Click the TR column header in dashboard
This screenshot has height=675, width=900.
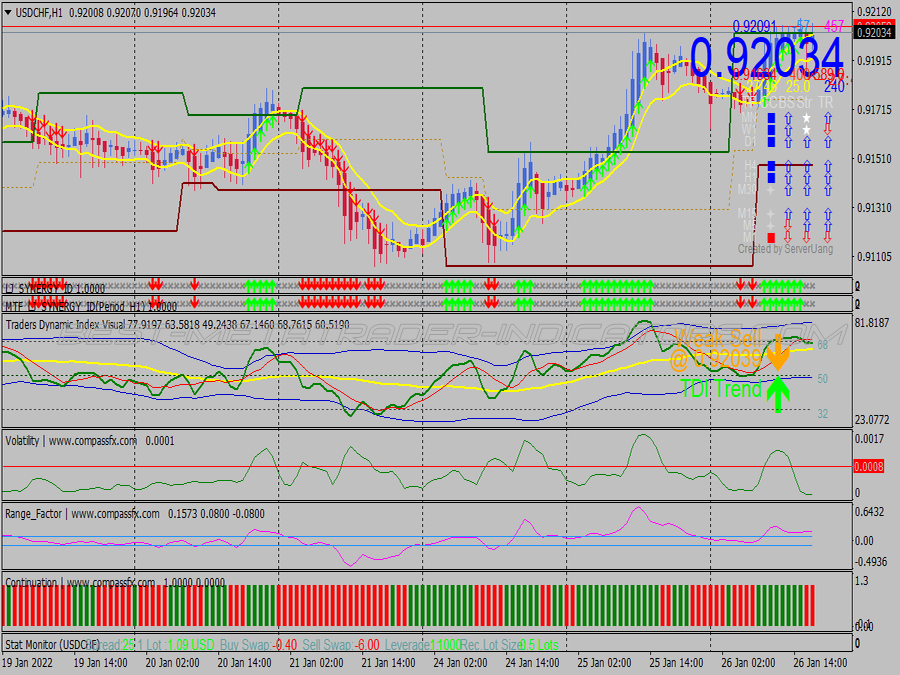pyautogui.click(x=826, y=102)
